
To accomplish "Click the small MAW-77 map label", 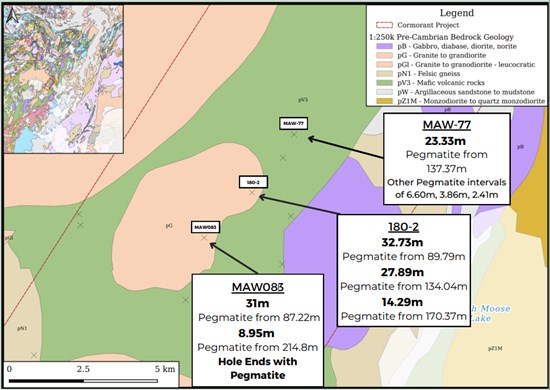I will click(294, 123).
